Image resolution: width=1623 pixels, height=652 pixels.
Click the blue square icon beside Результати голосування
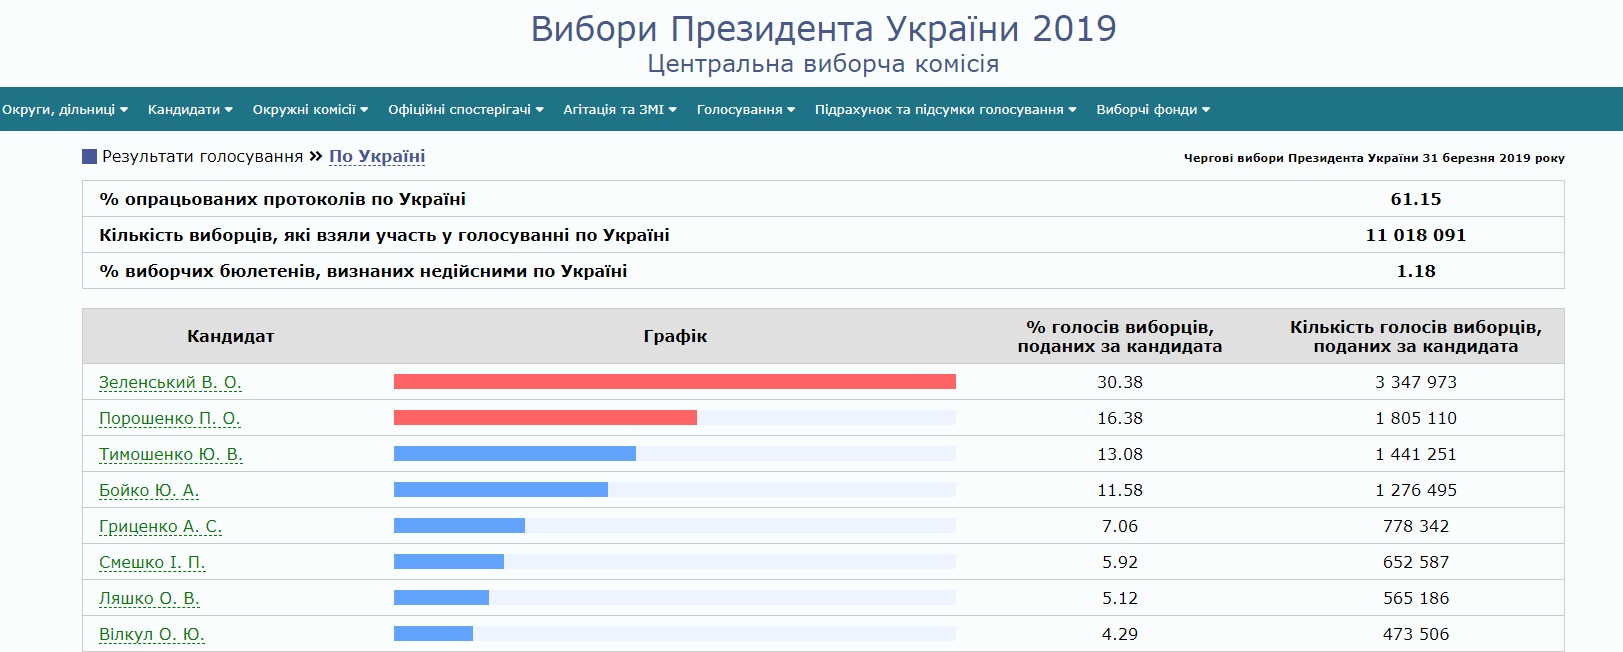(x=90, y=157)
